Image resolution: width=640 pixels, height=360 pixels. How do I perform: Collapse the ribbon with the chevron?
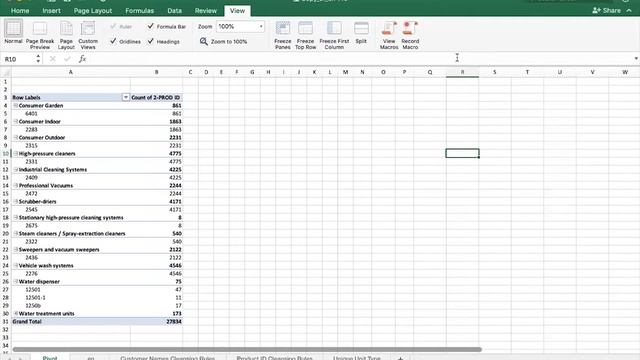629,11
